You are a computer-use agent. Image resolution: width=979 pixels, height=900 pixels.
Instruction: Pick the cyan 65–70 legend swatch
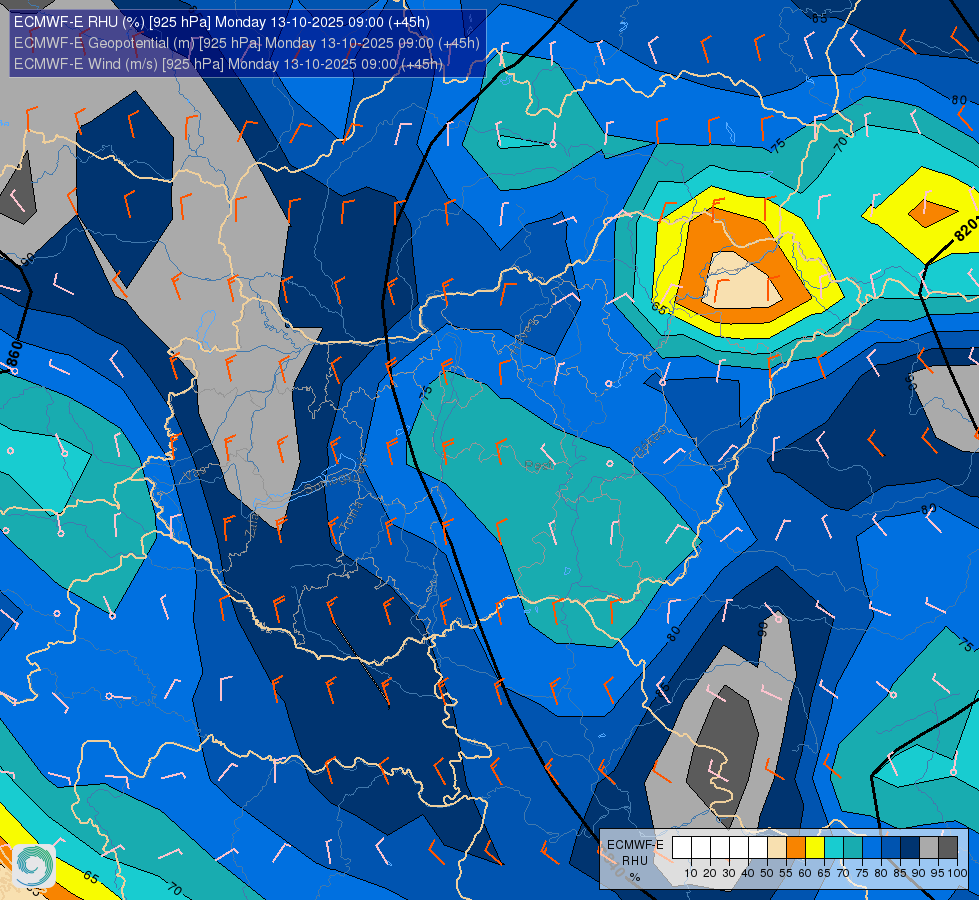pos(834,848)
